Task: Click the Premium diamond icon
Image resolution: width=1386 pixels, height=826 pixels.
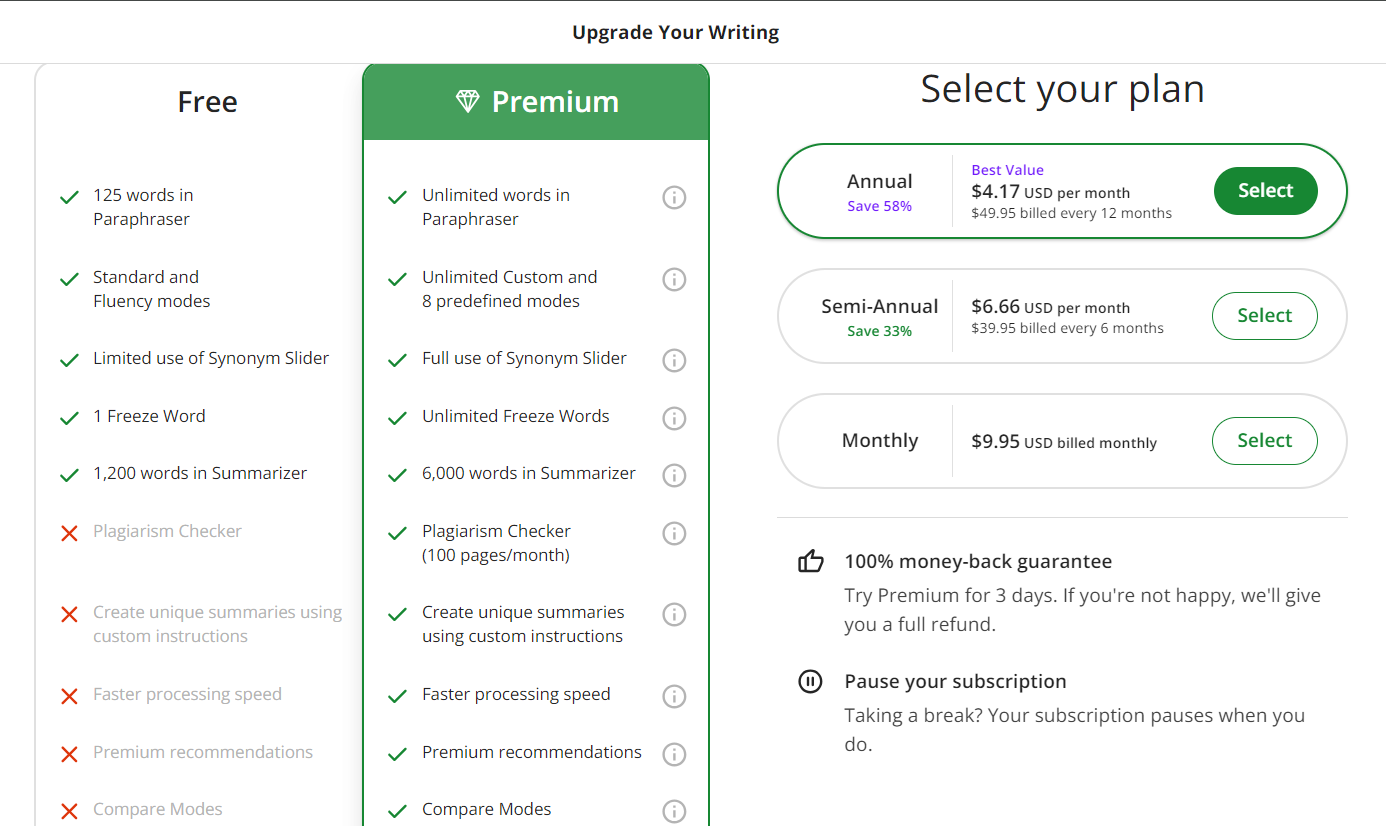Action: (467, 101)
